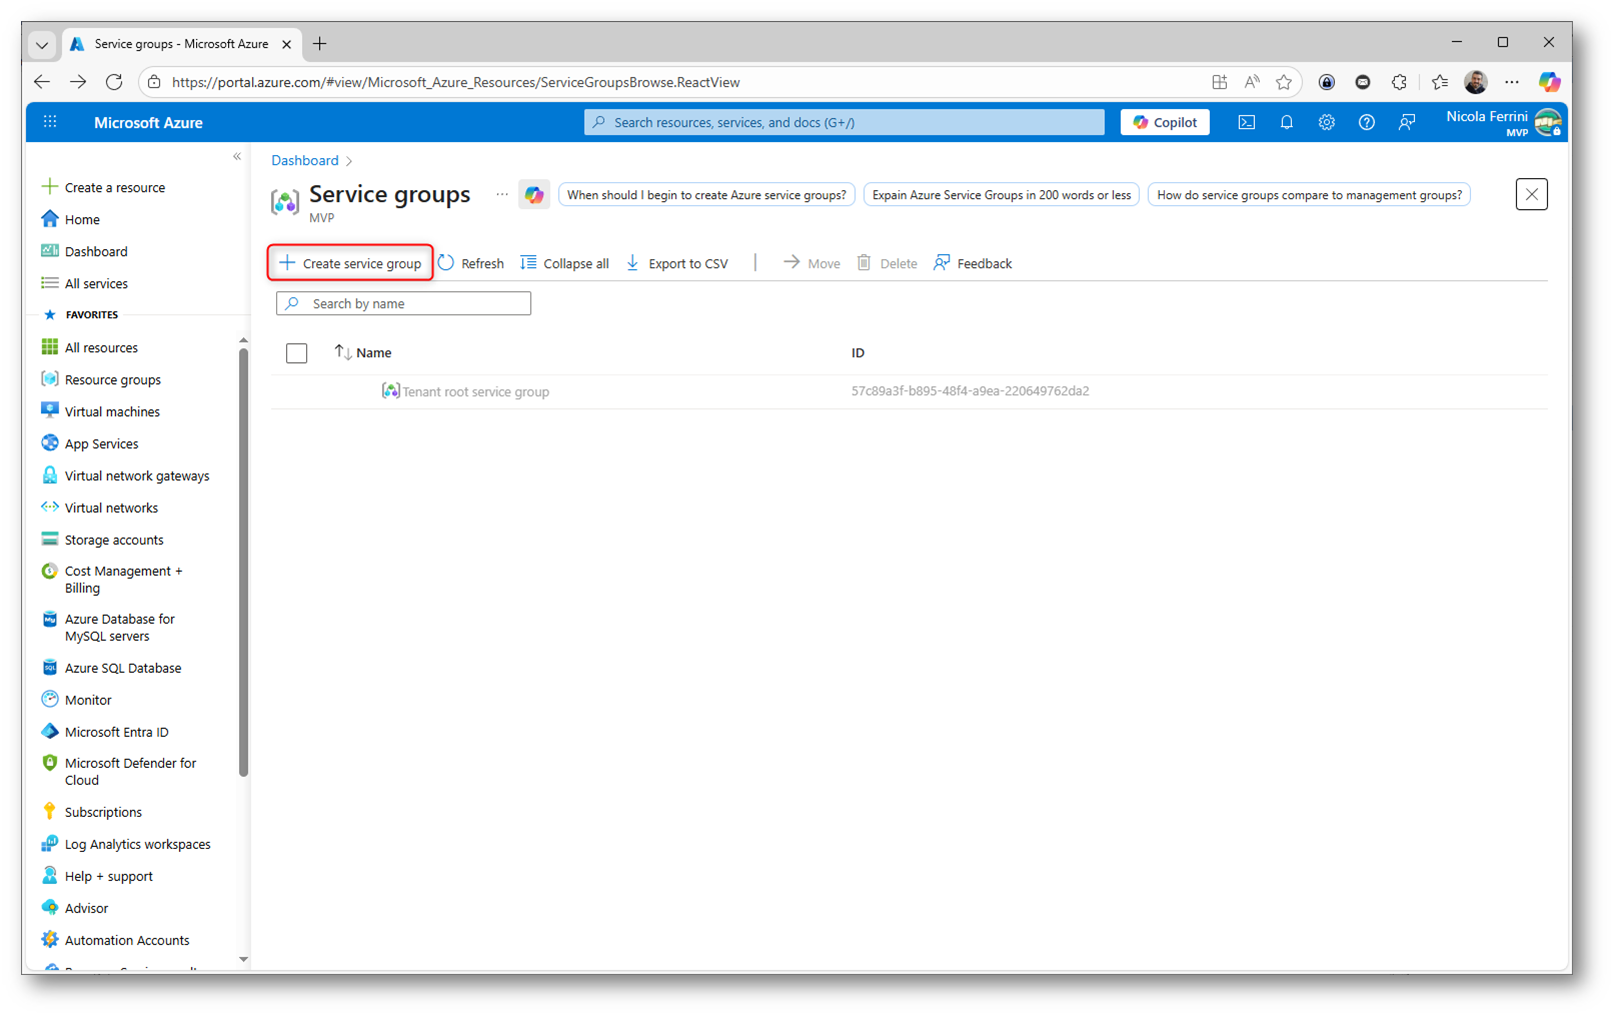
Task: Click the Azure search resources box
Action: click(844, 122)
